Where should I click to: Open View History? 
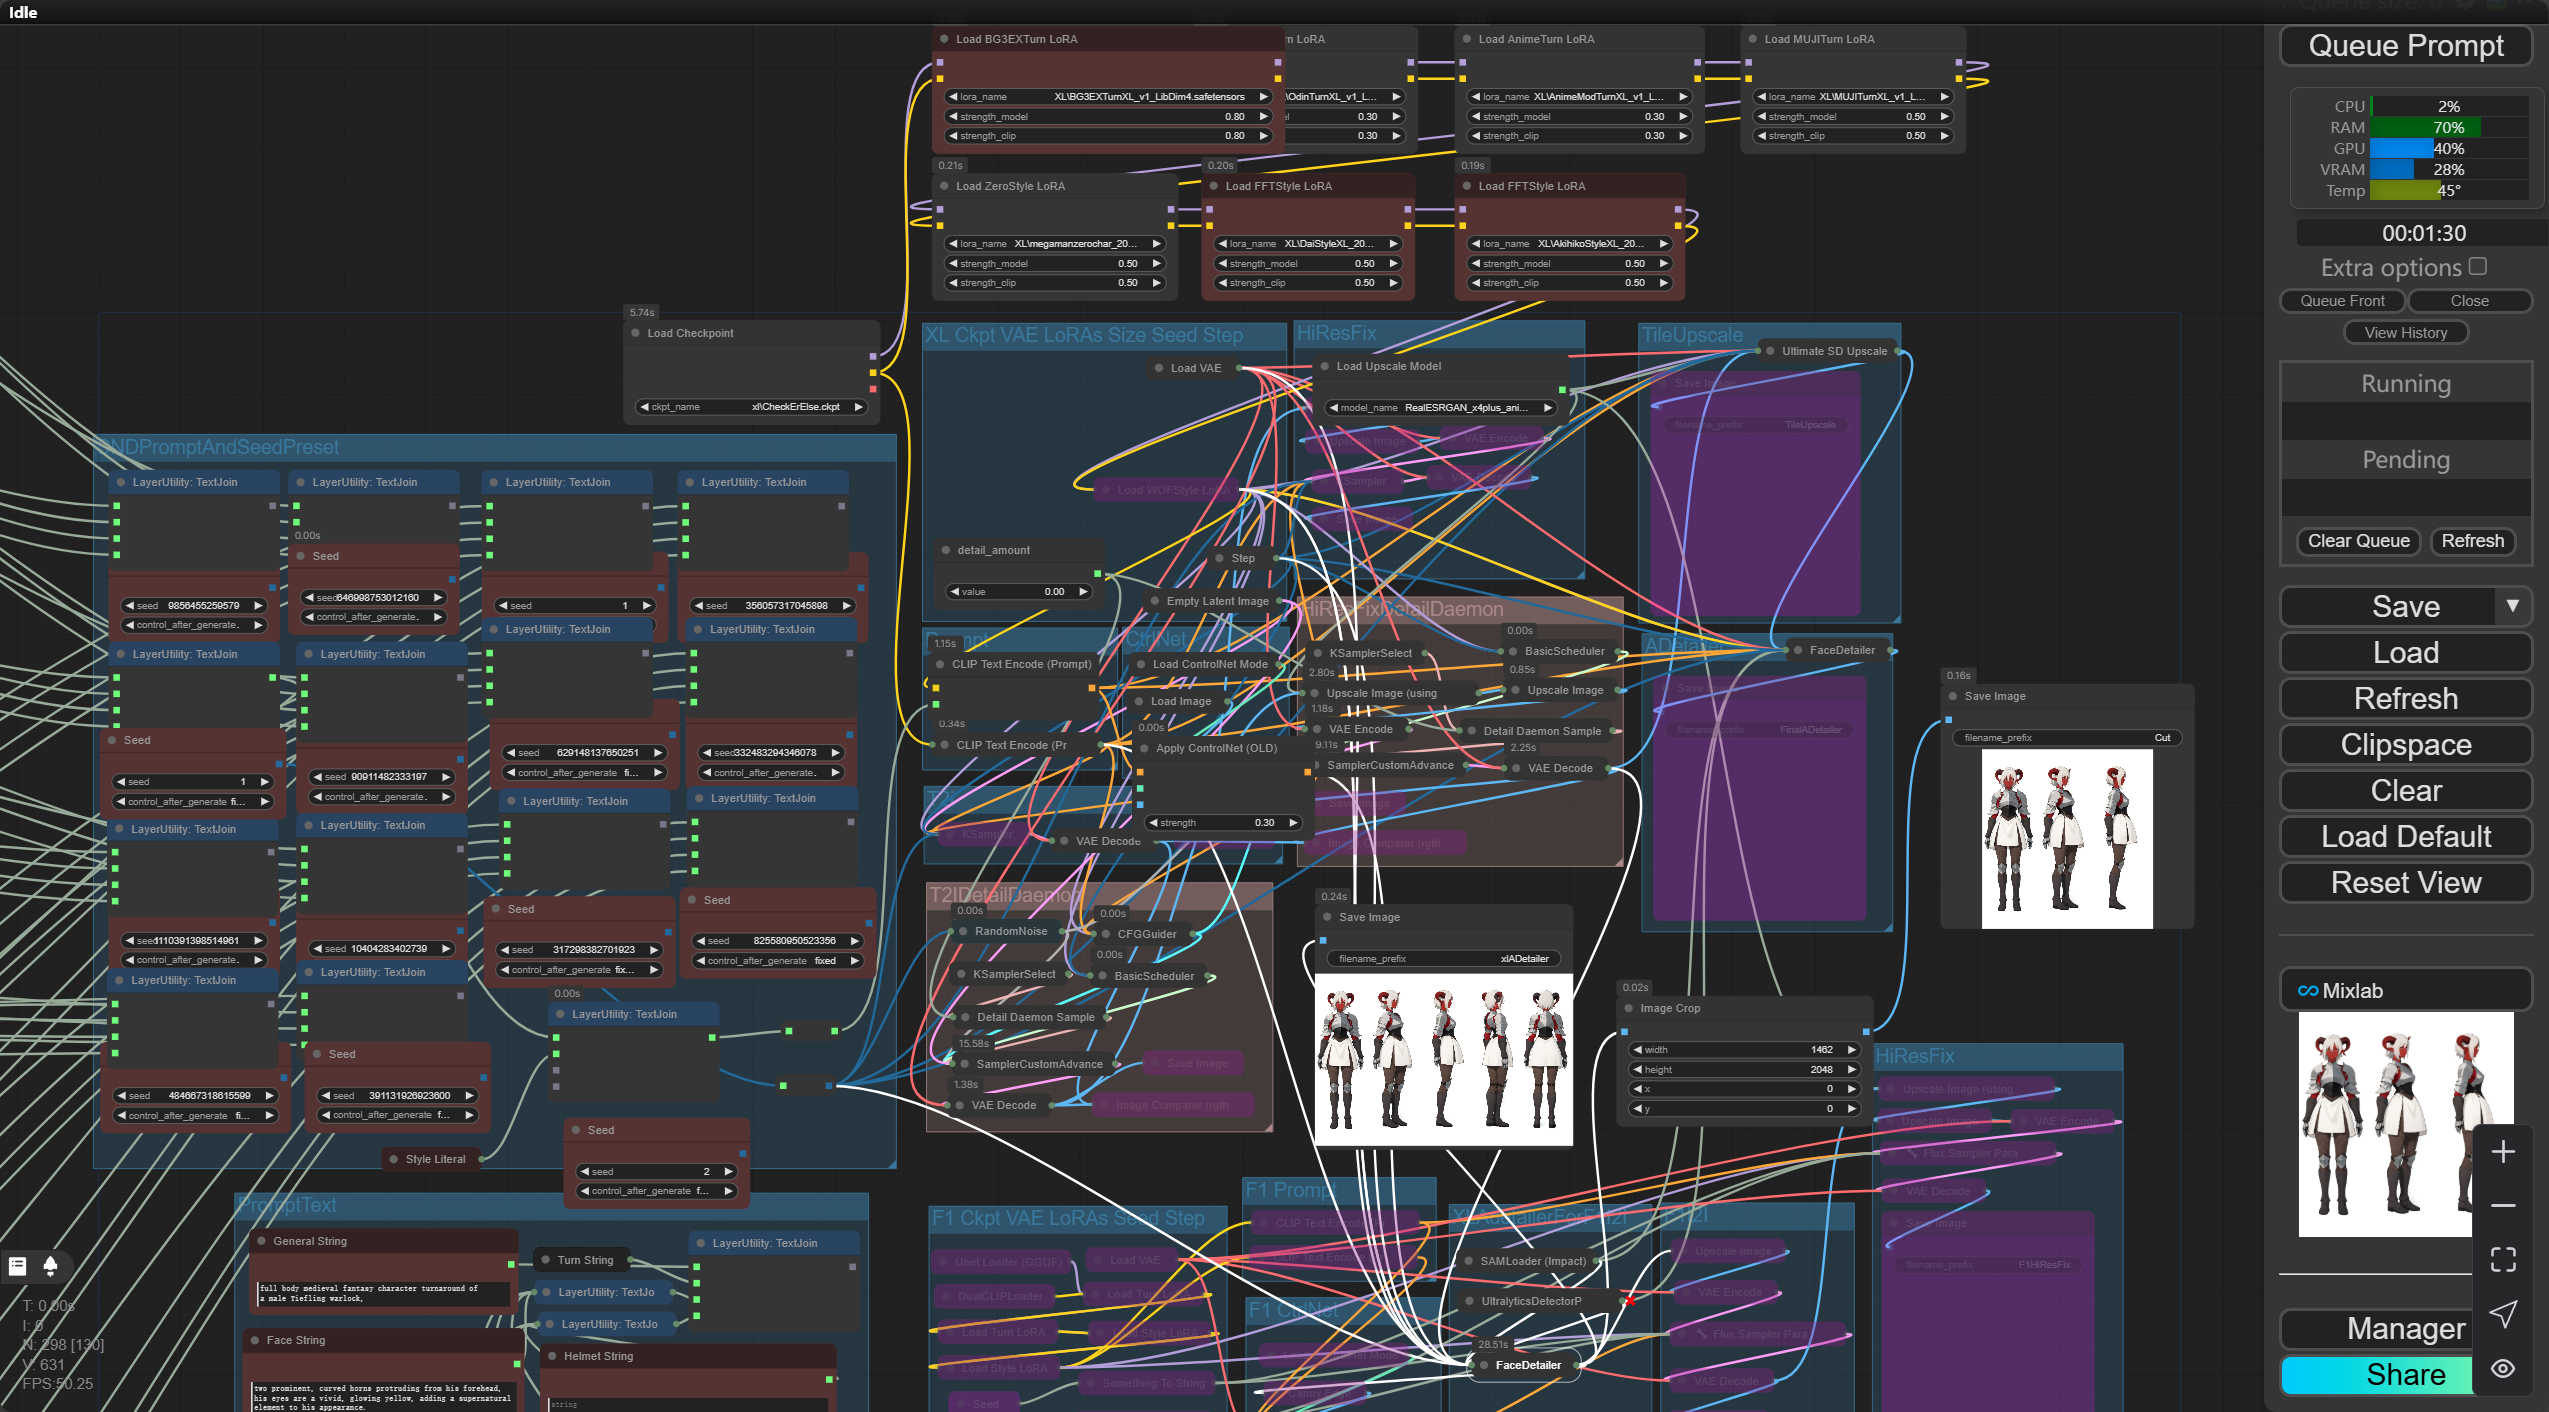[x=2406, y=333]
